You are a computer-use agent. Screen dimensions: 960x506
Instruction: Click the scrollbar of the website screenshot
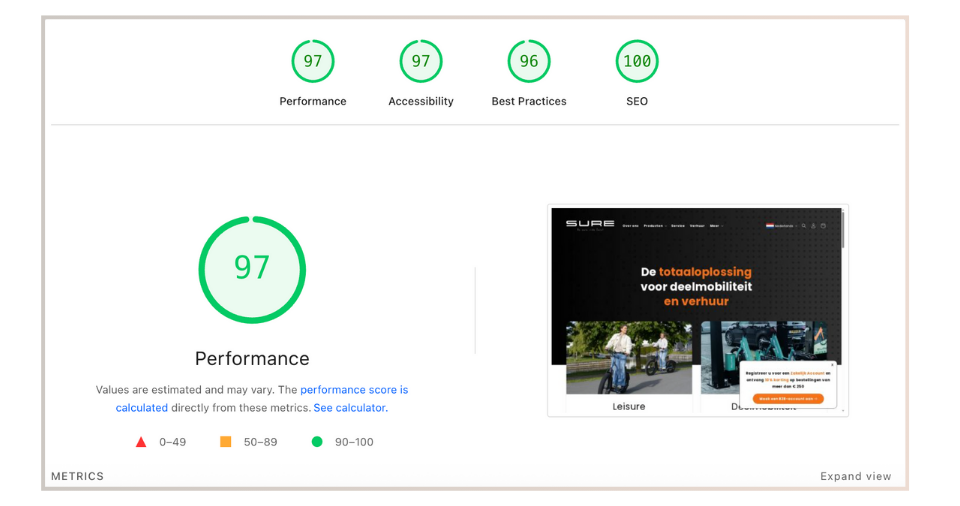pyautogui.click(x=843, y=230)
